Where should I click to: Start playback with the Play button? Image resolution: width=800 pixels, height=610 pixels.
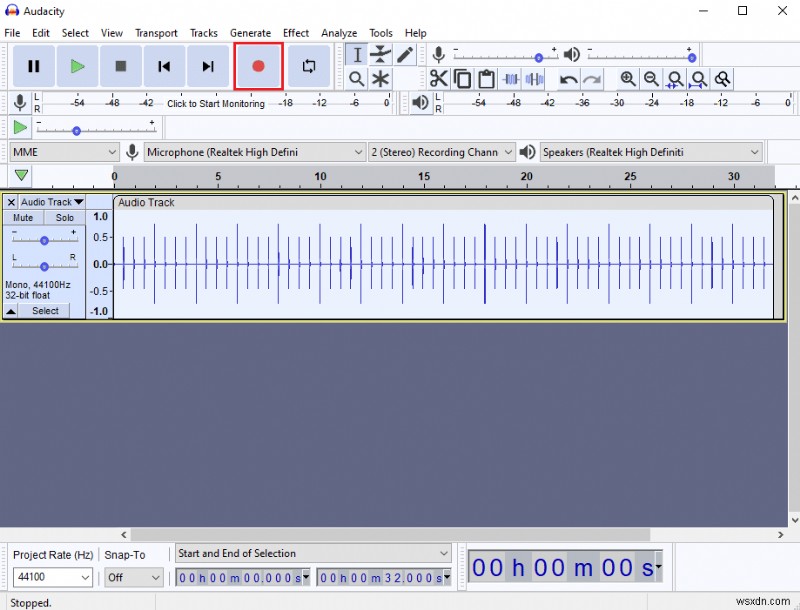click(78, 66)
